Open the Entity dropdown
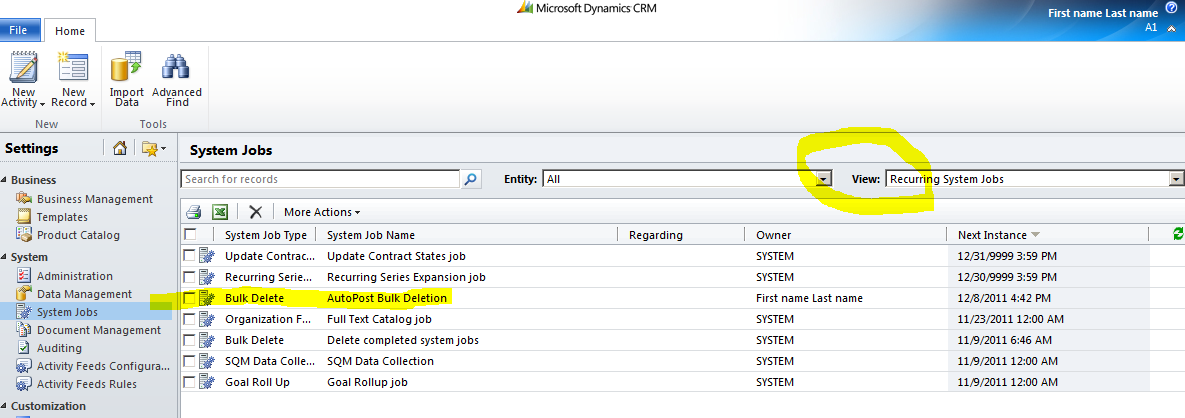 click(x=824, y=179)
